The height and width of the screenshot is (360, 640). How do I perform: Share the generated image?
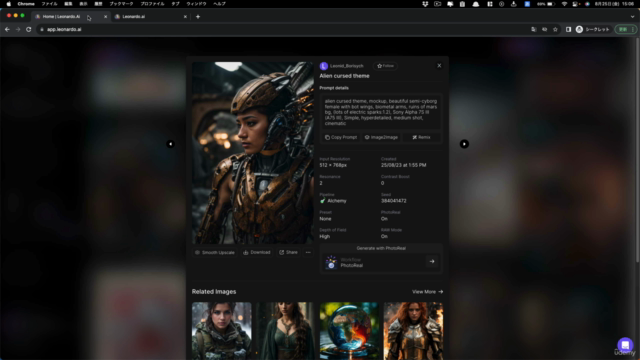point(289,253)
